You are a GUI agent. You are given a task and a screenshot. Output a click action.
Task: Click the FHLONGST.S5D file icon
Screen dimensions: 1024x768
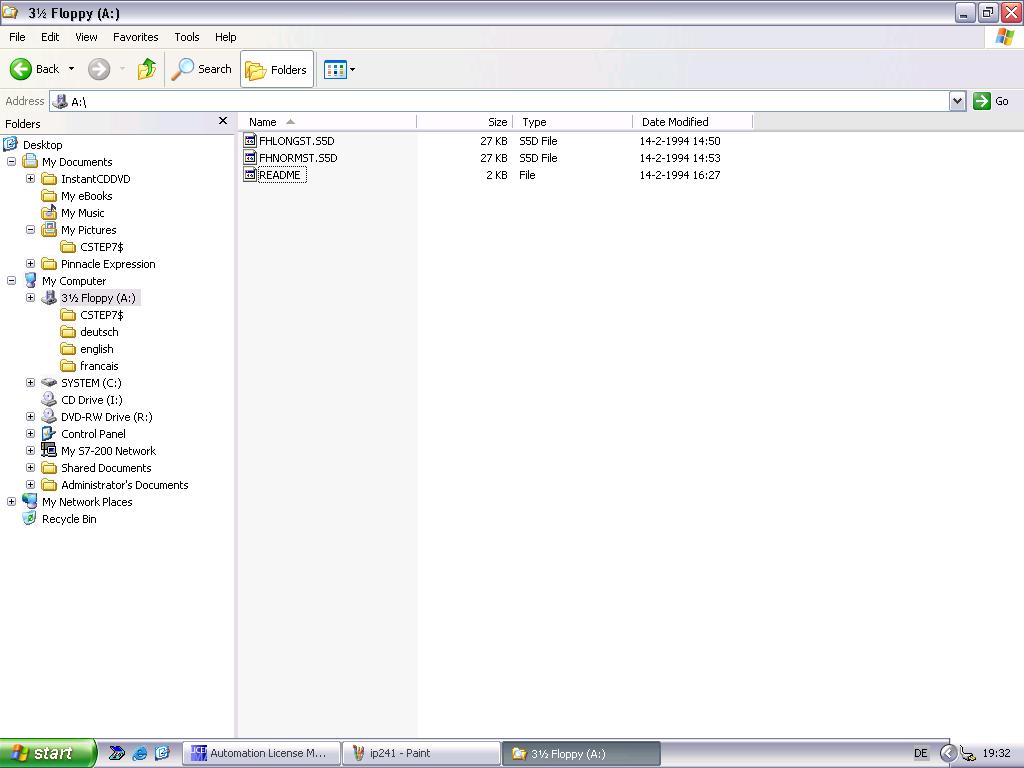pyautogui.click(x=250, y=141)
